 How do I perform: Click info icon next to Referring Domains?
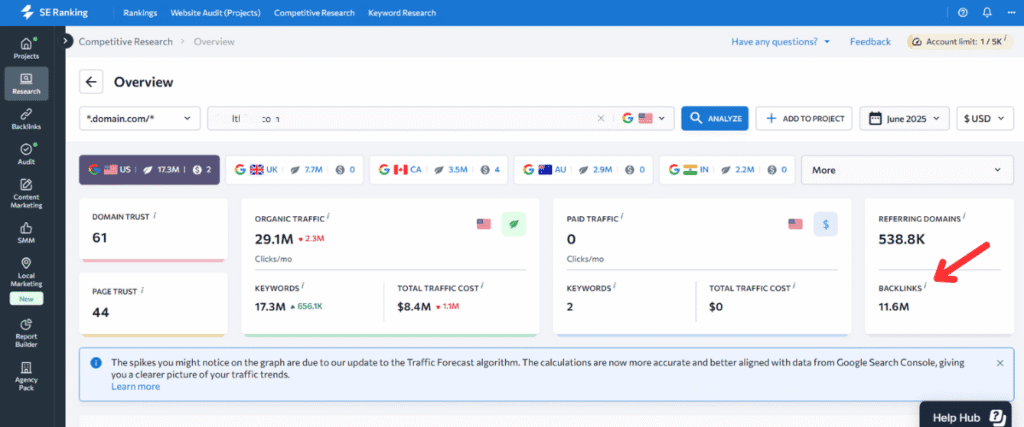click(x=964, y=215)
